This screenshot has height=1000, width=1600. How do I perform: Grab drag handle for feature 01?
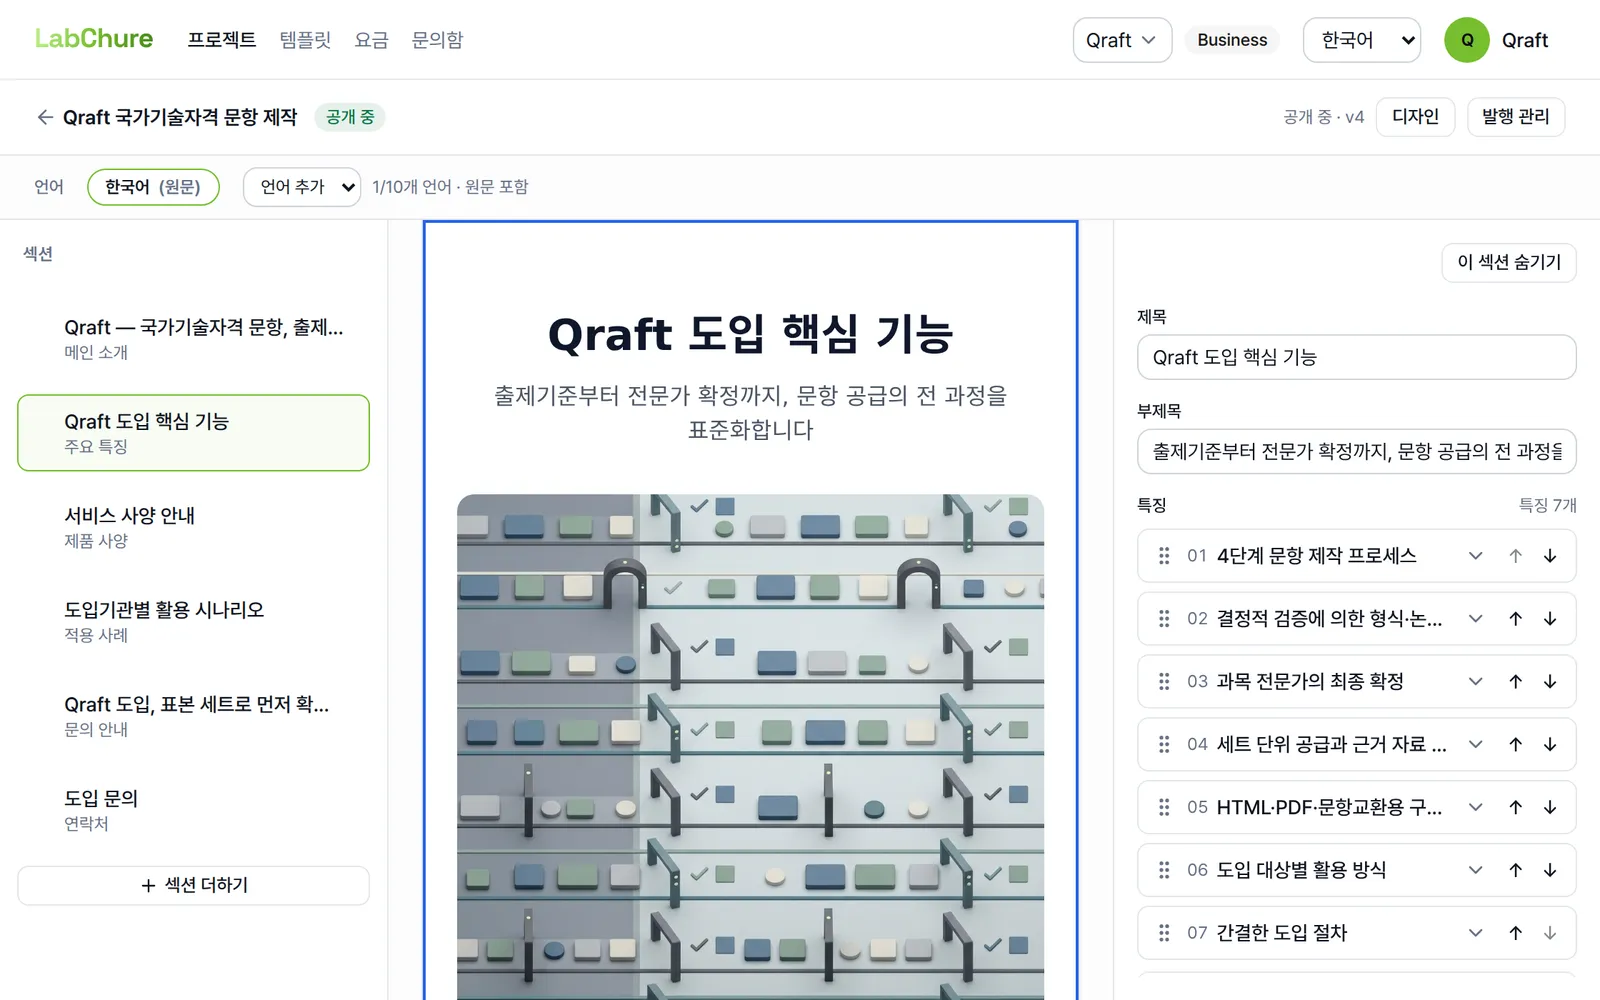pyautogui.click(x=1164, y=556)
